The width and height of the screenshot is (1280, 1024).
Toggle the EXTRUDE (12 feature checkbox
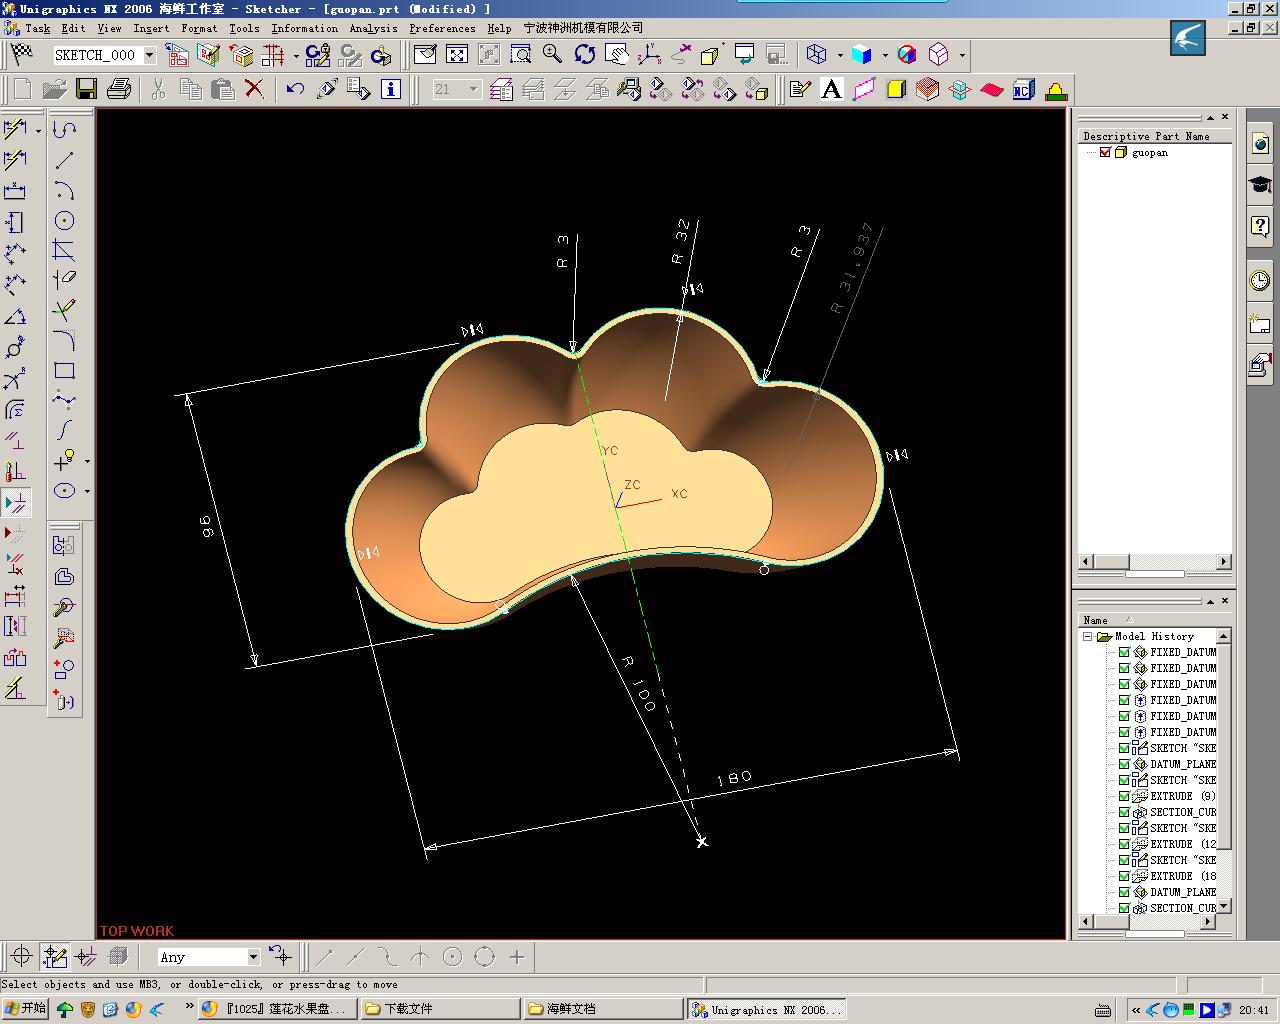1124,844
